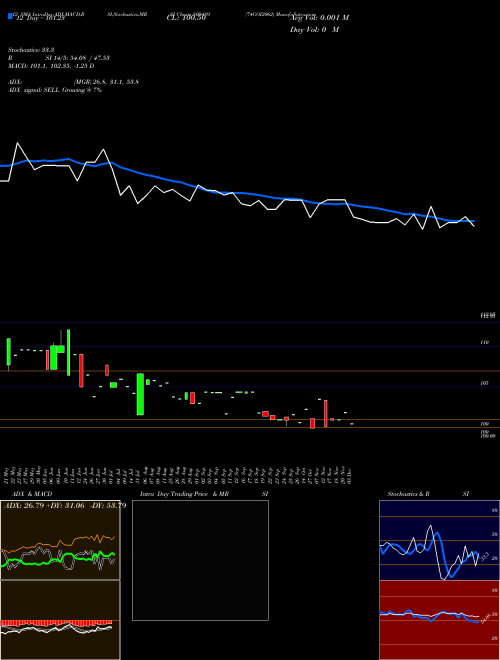500x660 pixels.
Task: Click the CL closing price at top
Action: pos(186,18)
